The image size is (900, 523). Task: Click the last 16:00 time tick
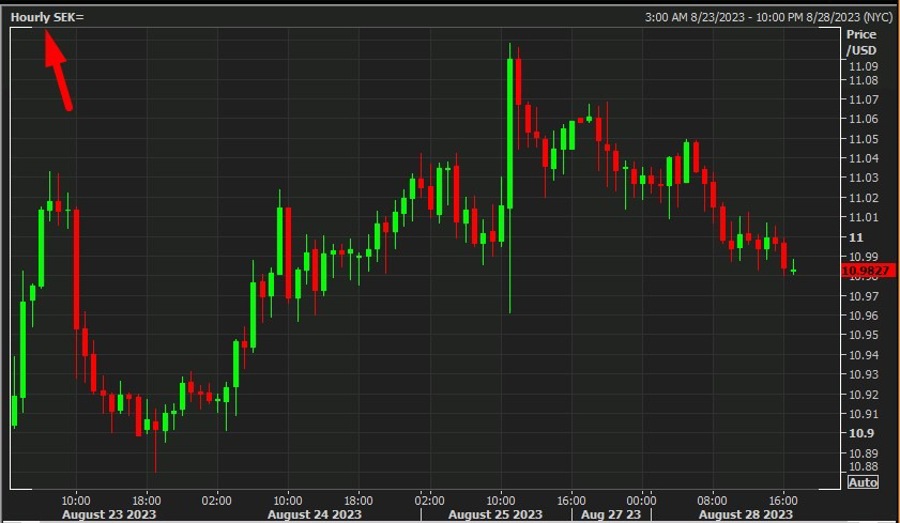point(783,501)
